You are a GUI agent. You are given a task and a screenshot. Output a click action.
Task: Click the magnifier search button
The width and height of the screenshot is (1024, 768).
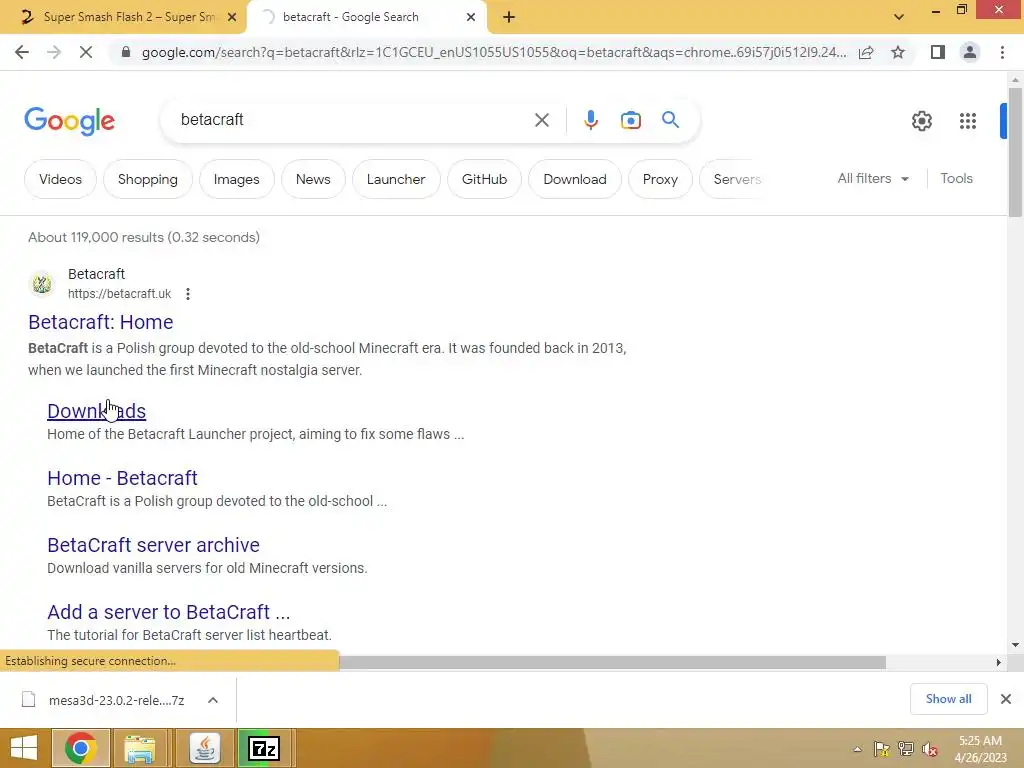tap(670, 120)
